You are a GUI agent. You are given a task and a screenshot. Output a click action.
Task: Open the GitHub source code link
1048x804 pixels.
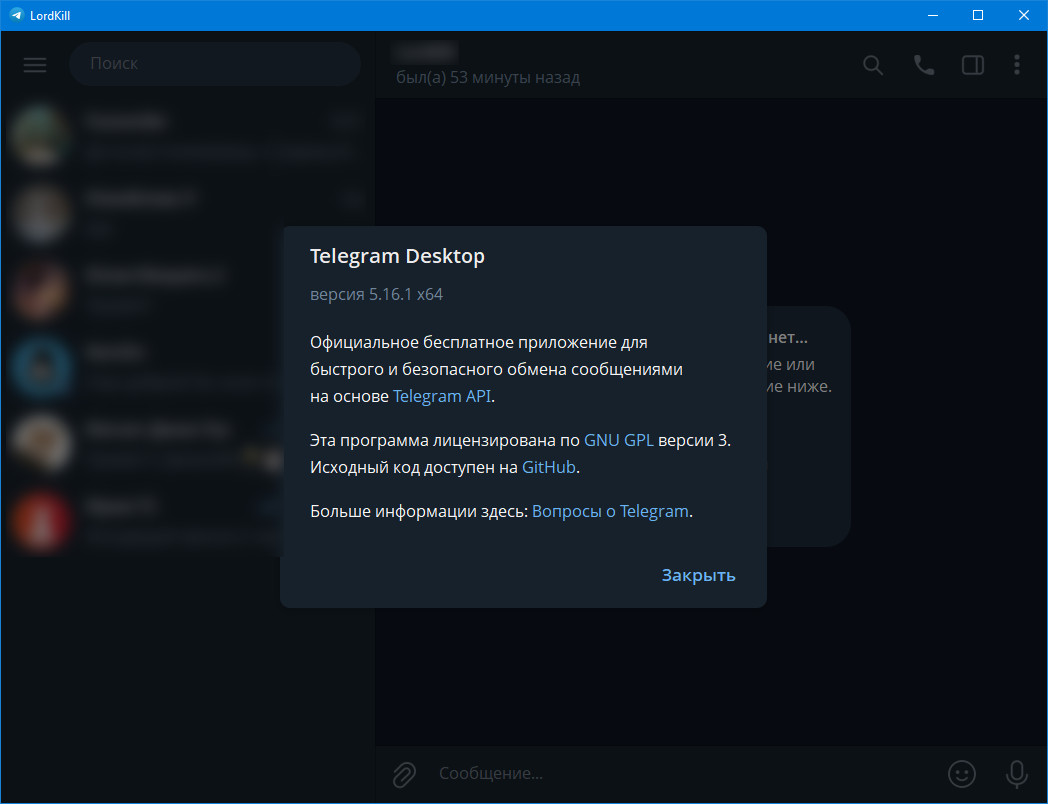tap(549, 467)
